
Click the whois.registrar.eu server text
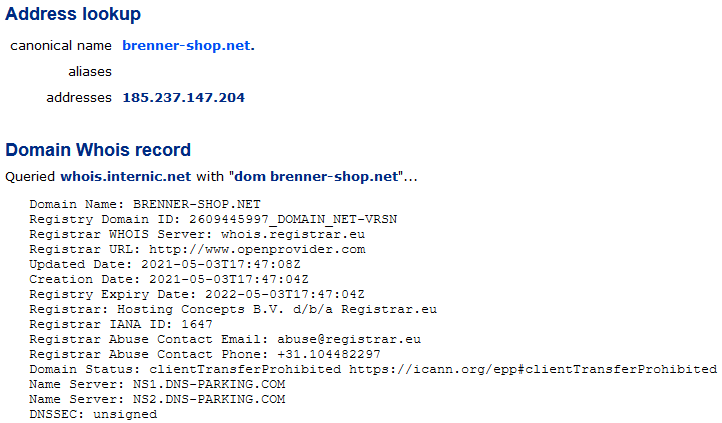pos(293,234)
